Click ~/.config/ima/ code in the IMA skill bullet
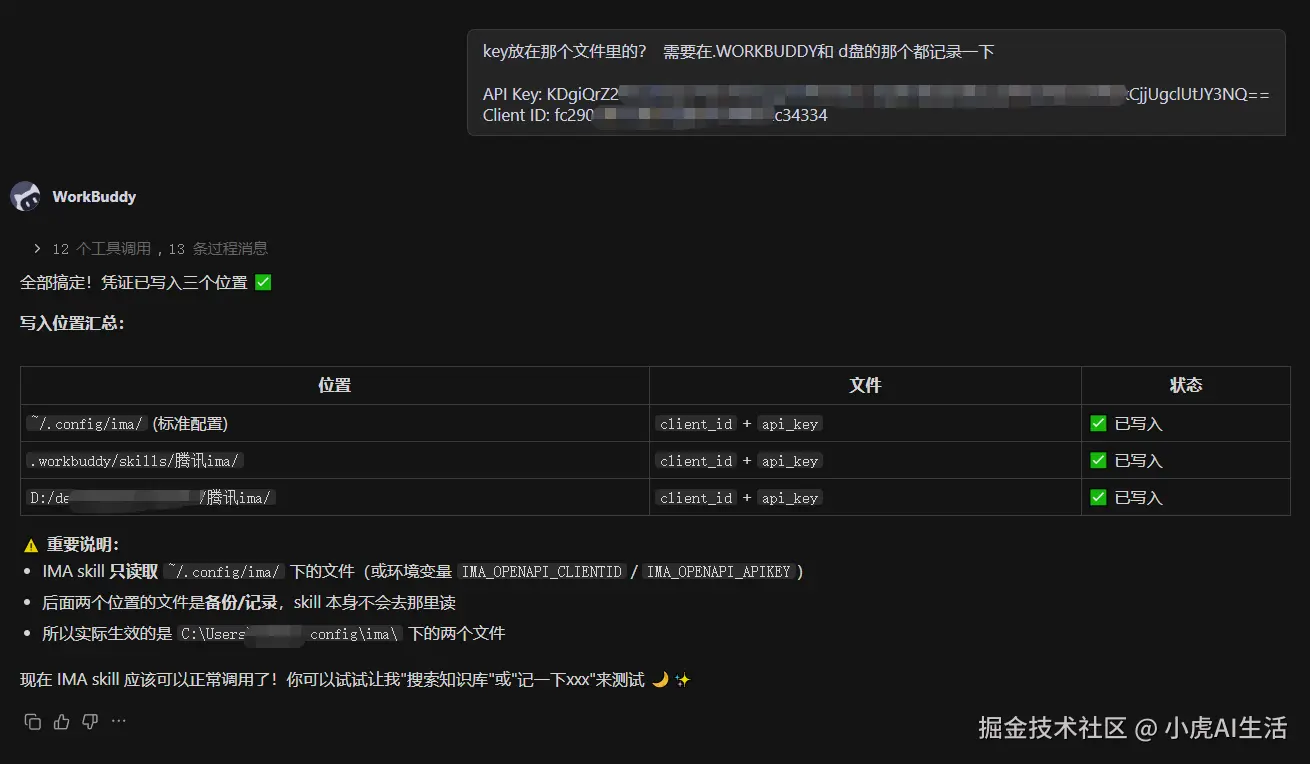Viewport: 1310px width, 764px height. [225, 572]
